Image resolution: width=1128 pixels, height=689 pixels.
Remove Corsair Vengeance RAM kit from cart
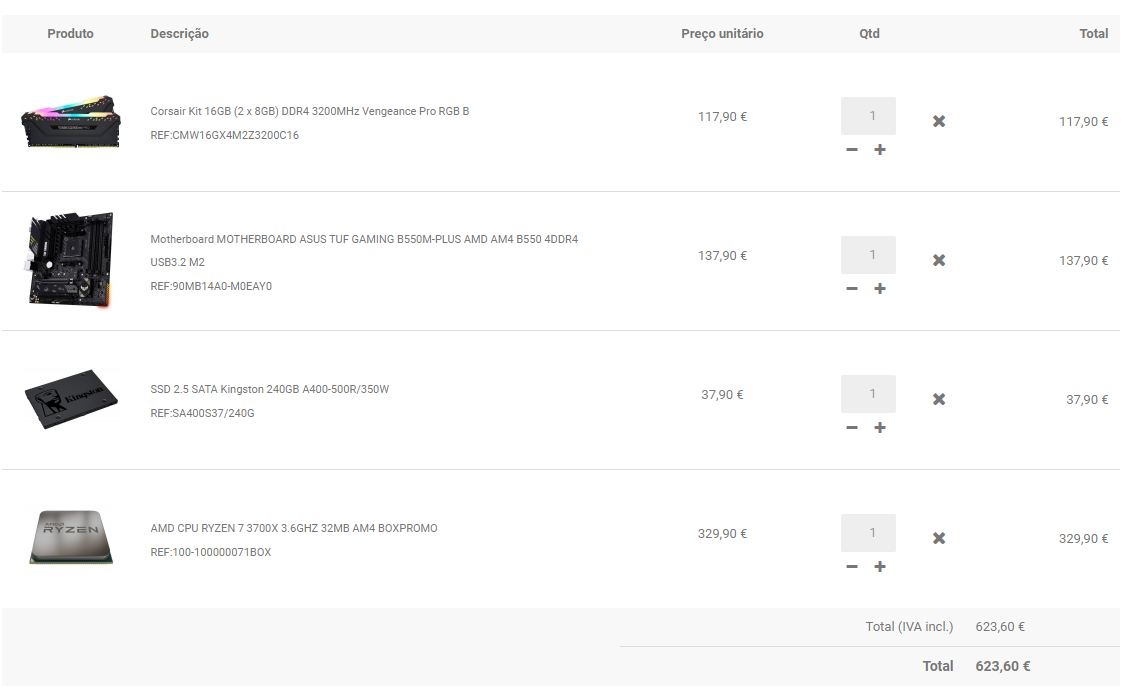(x=939, y=122)
